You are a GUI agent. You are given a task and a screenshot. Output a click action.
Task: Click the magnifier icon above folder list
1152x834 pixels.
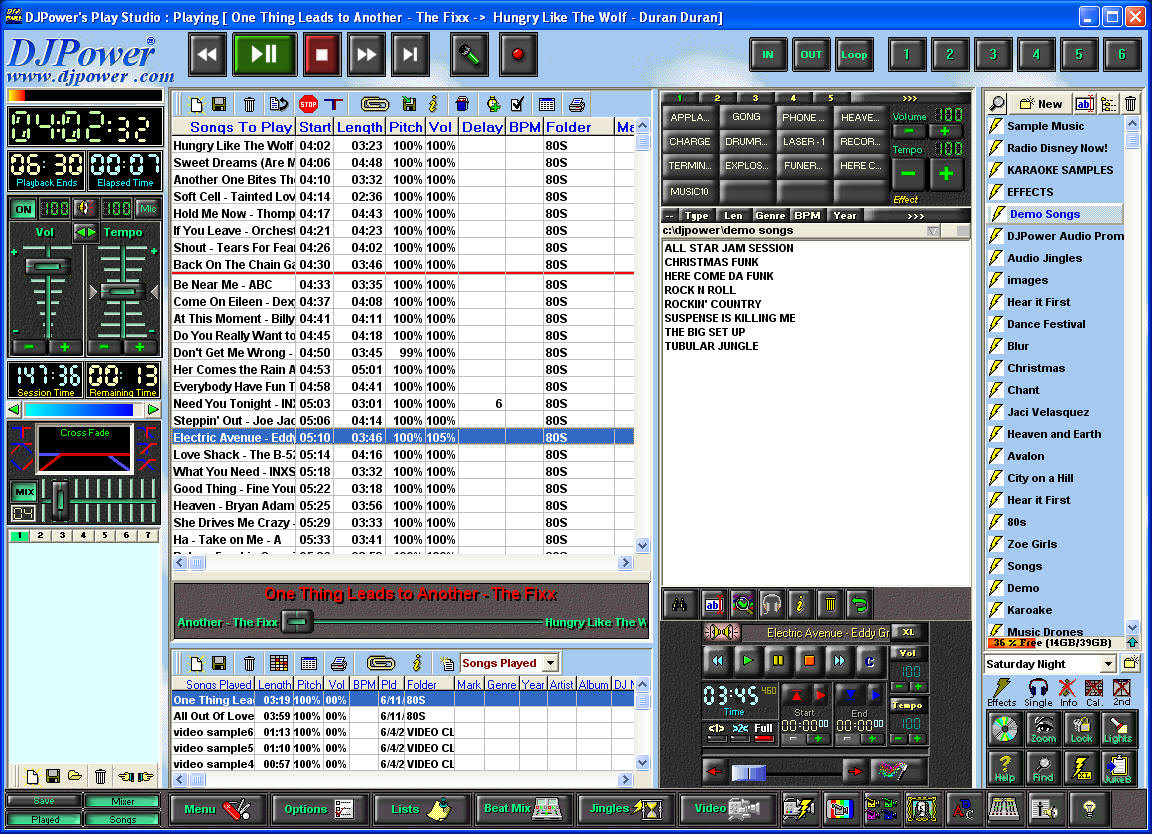point(997,104)
